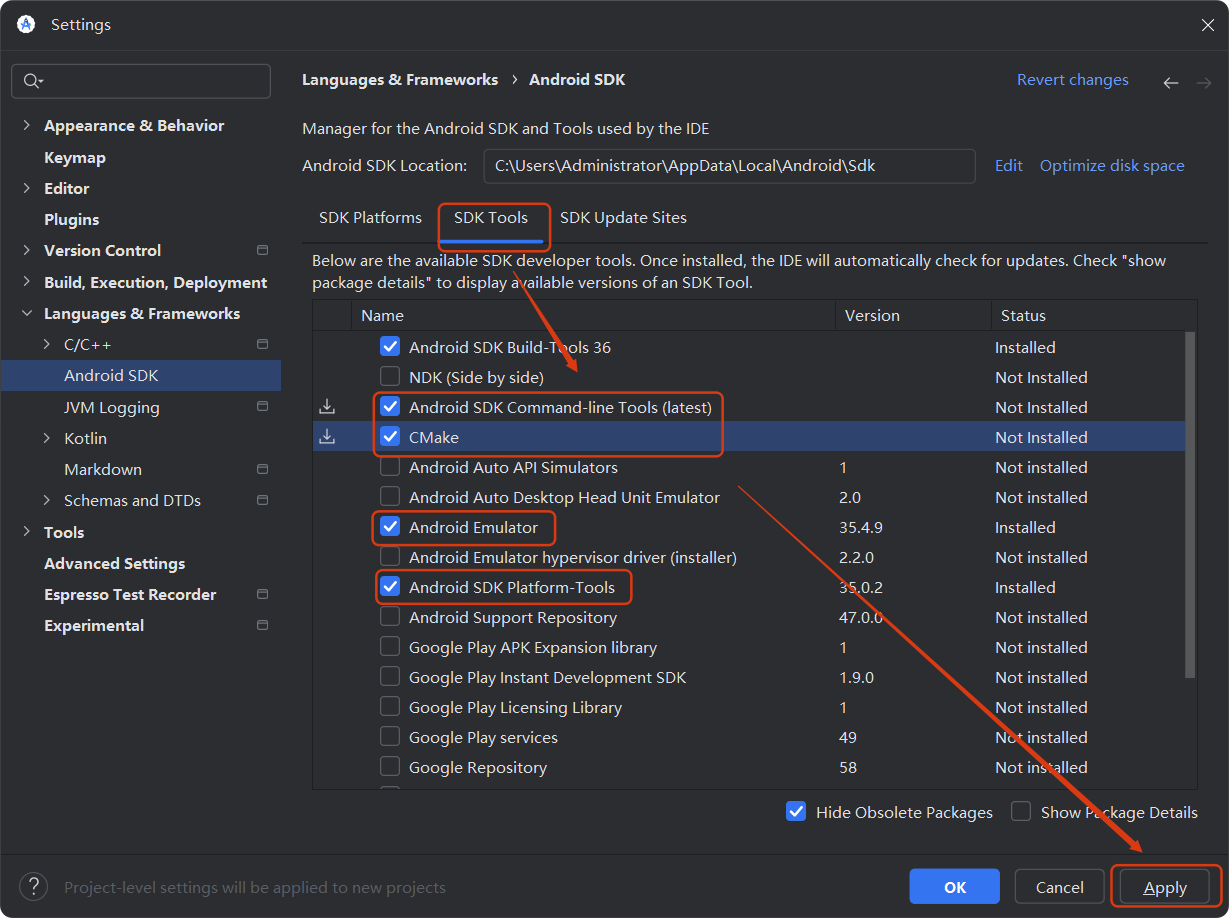The height and width of the screenshot is (918, 1229).
Task: Click project-level icon next to Version Control
Action: pyautogui.click(x=263, y=250)
